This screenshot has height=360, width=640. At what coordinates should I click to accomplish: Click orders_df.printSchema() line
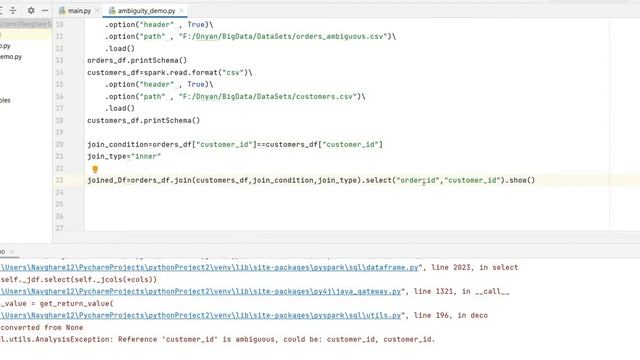[137, 60]
